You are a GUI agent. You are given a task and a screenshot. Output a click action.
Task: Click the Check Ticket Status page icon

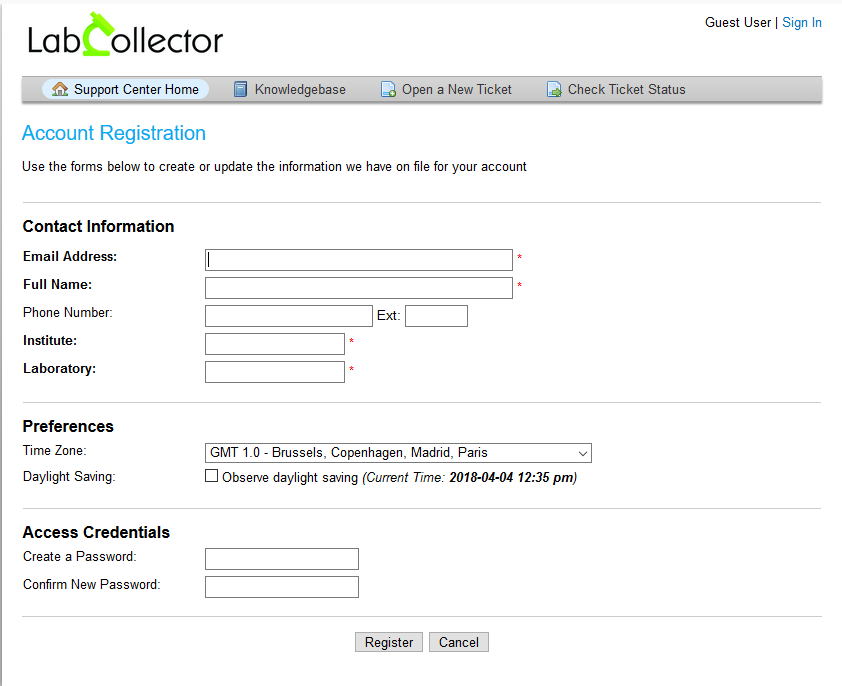[554, 89]
